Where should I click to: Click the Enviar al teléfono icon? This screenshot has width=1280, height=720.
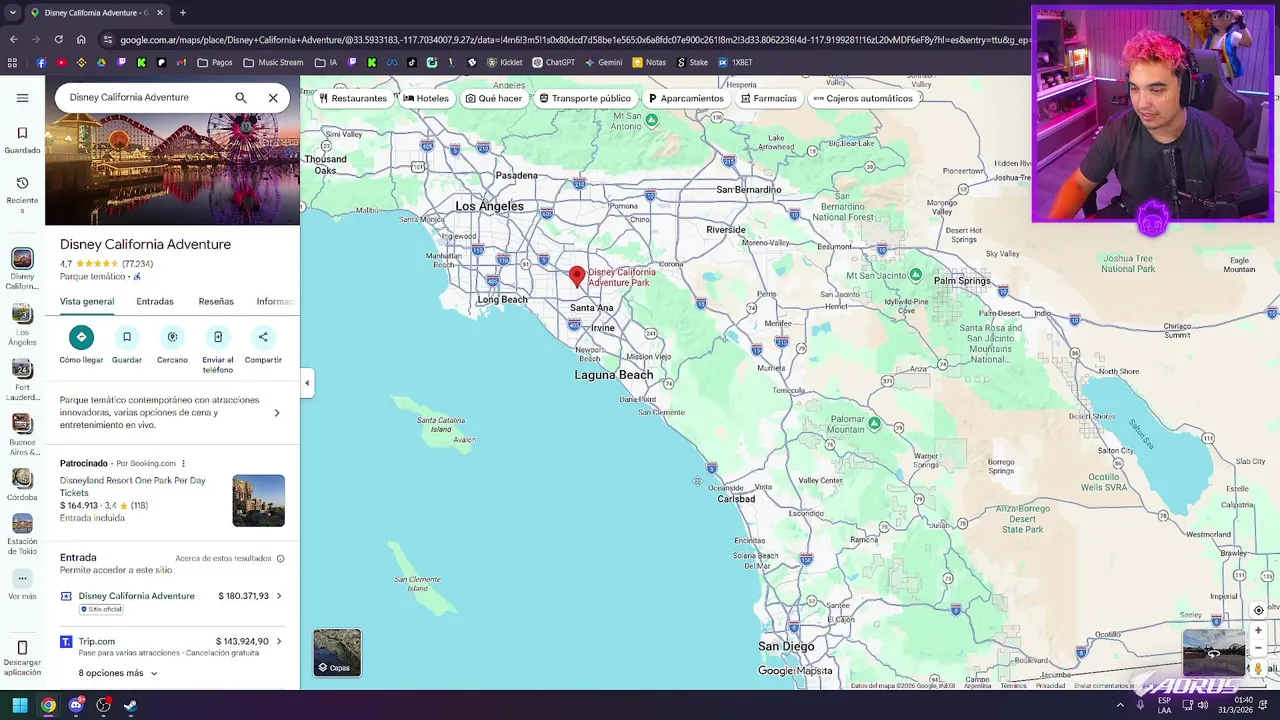pos(218,337)
